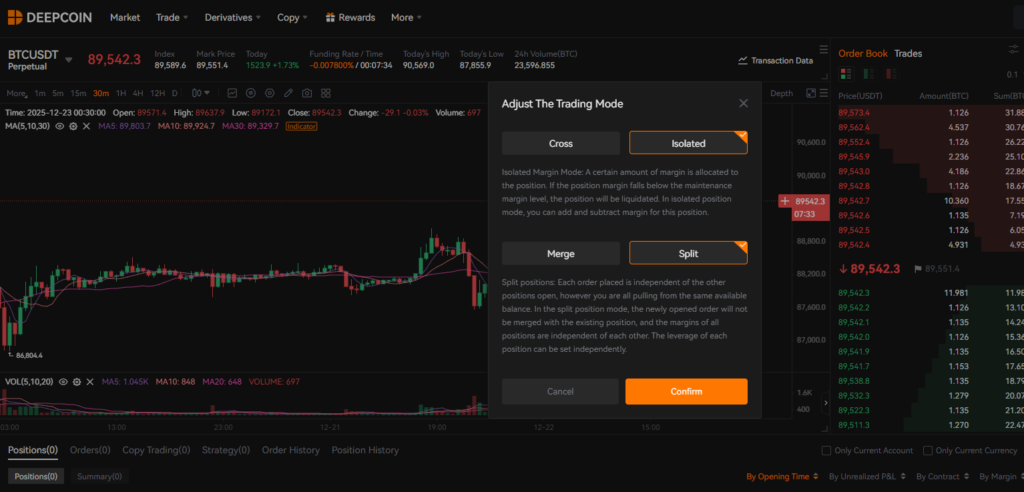Open the Strategy(0) tab
The image size is (1024, 492).
pyautogui.click(x=226, y=450)
